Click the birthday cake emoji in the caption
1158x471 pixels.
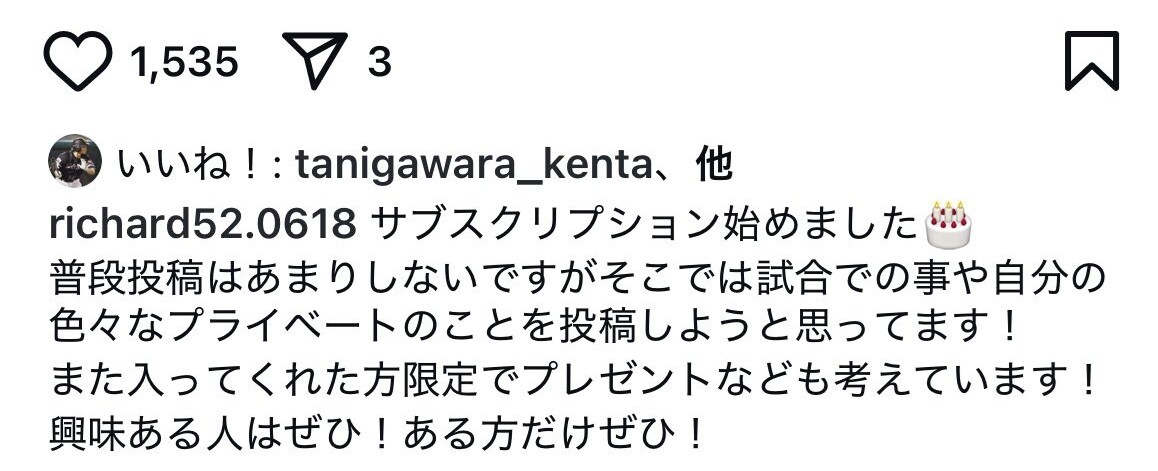(x=948, y=225)
